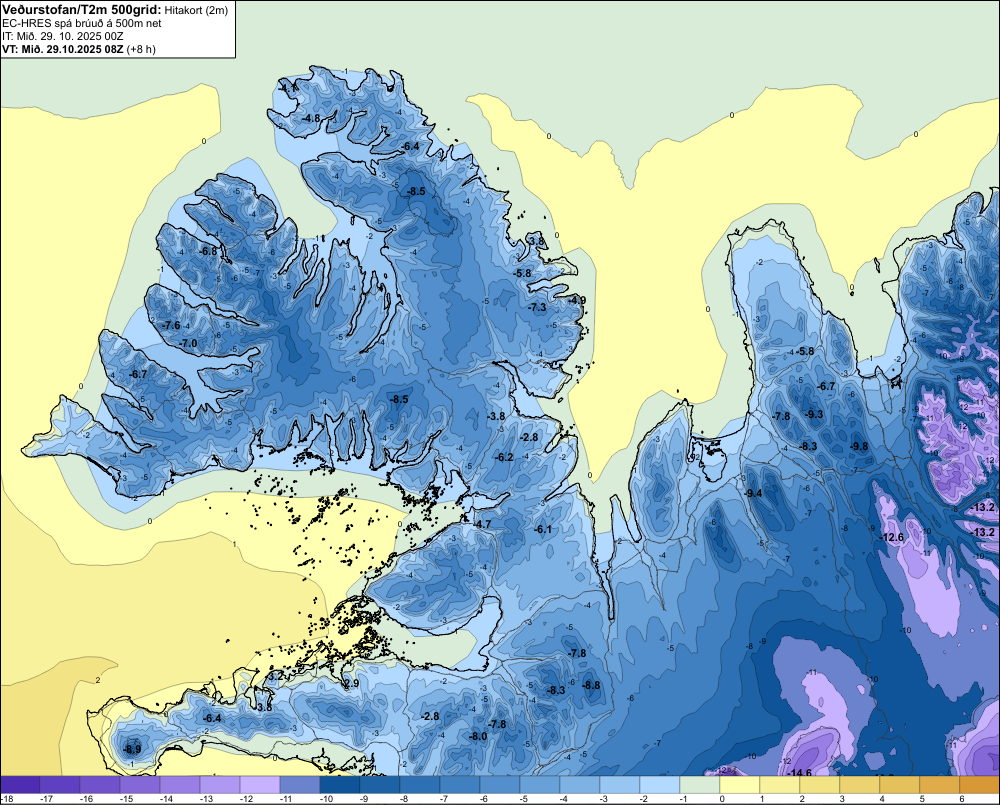Pick the legend swatch between 2 and 3
The width and height of the screenshot is (1000, 805).
click(x=820, y=785)
